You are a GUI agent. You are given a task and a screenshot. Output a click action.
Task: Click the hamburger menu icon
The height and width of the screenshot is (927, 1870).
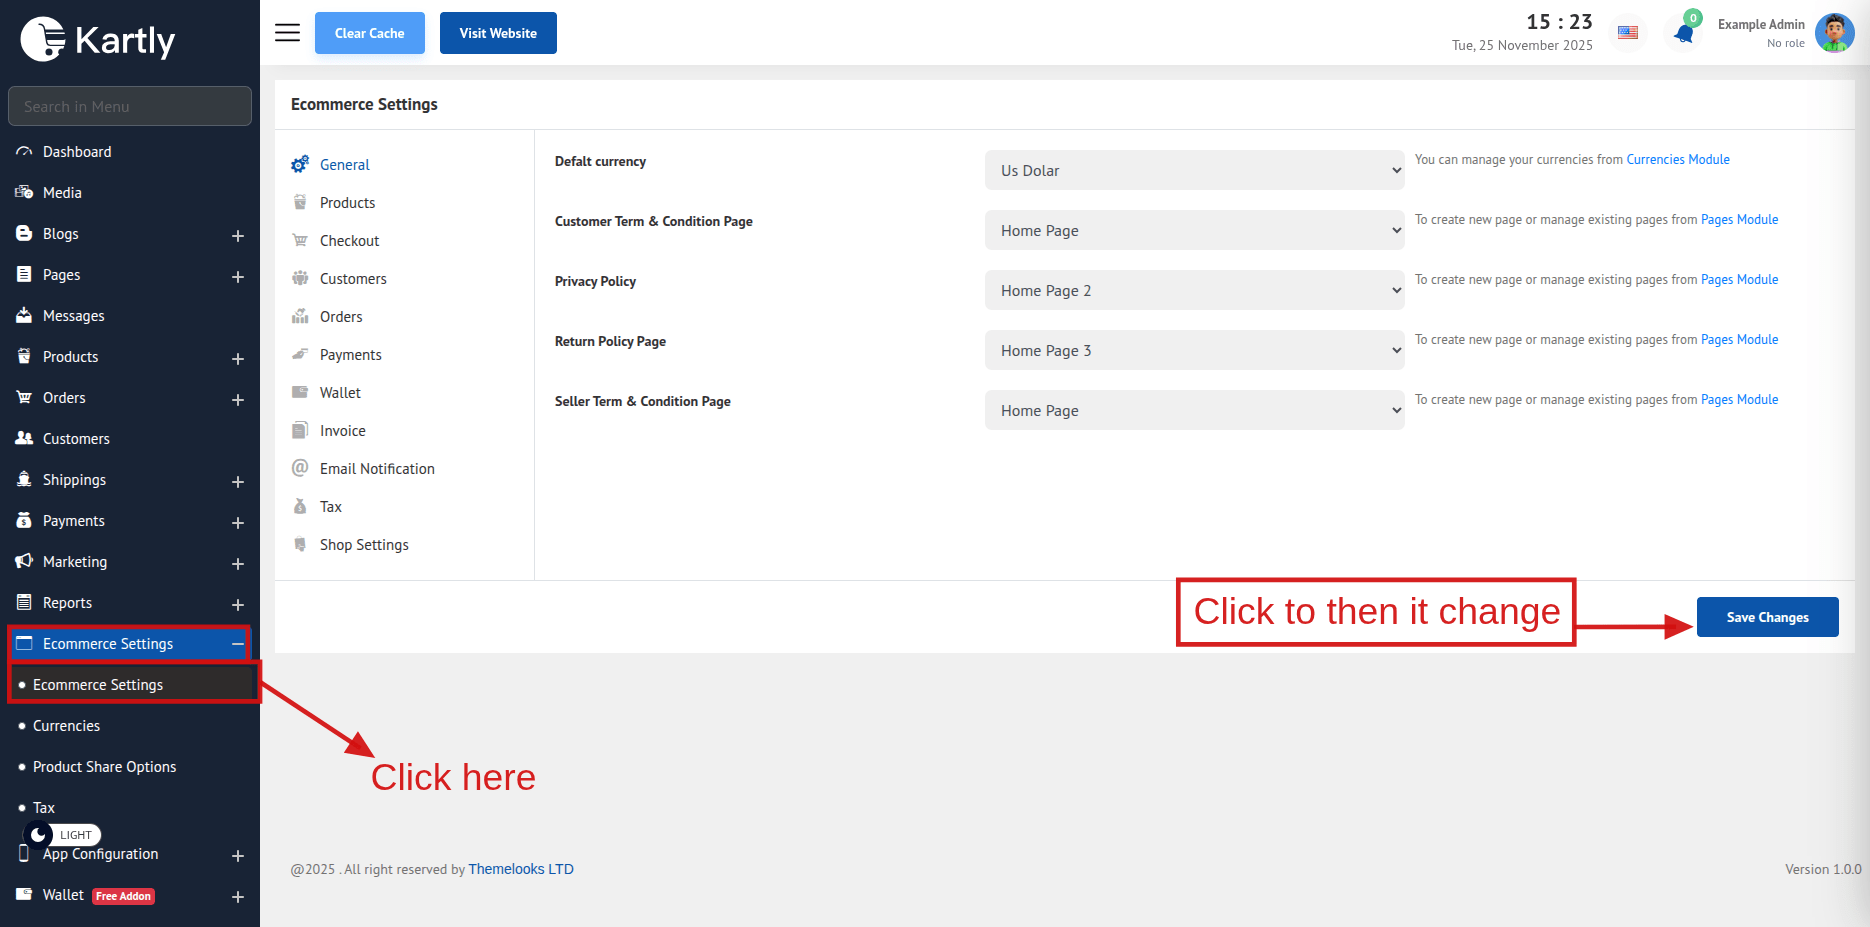click(x=287, y=33)
